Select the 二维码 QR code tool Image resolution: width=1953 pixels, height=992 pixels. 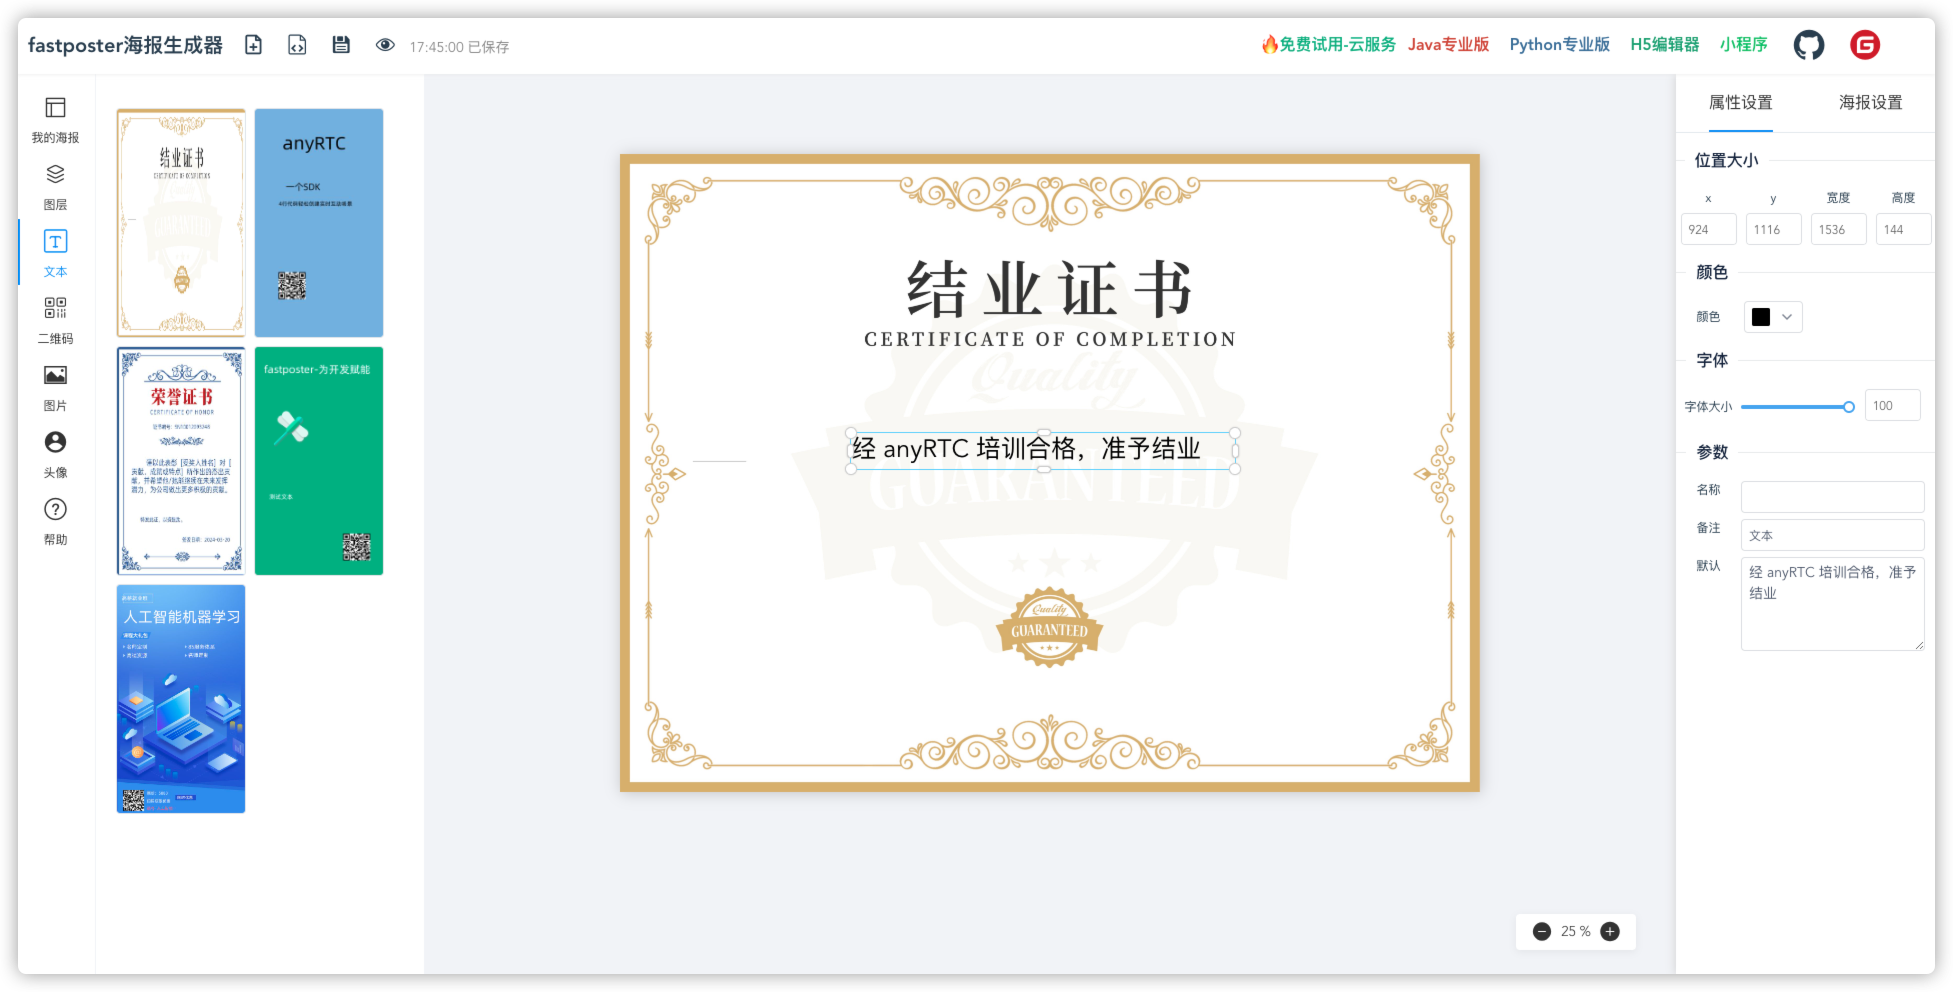click(55, 321)
